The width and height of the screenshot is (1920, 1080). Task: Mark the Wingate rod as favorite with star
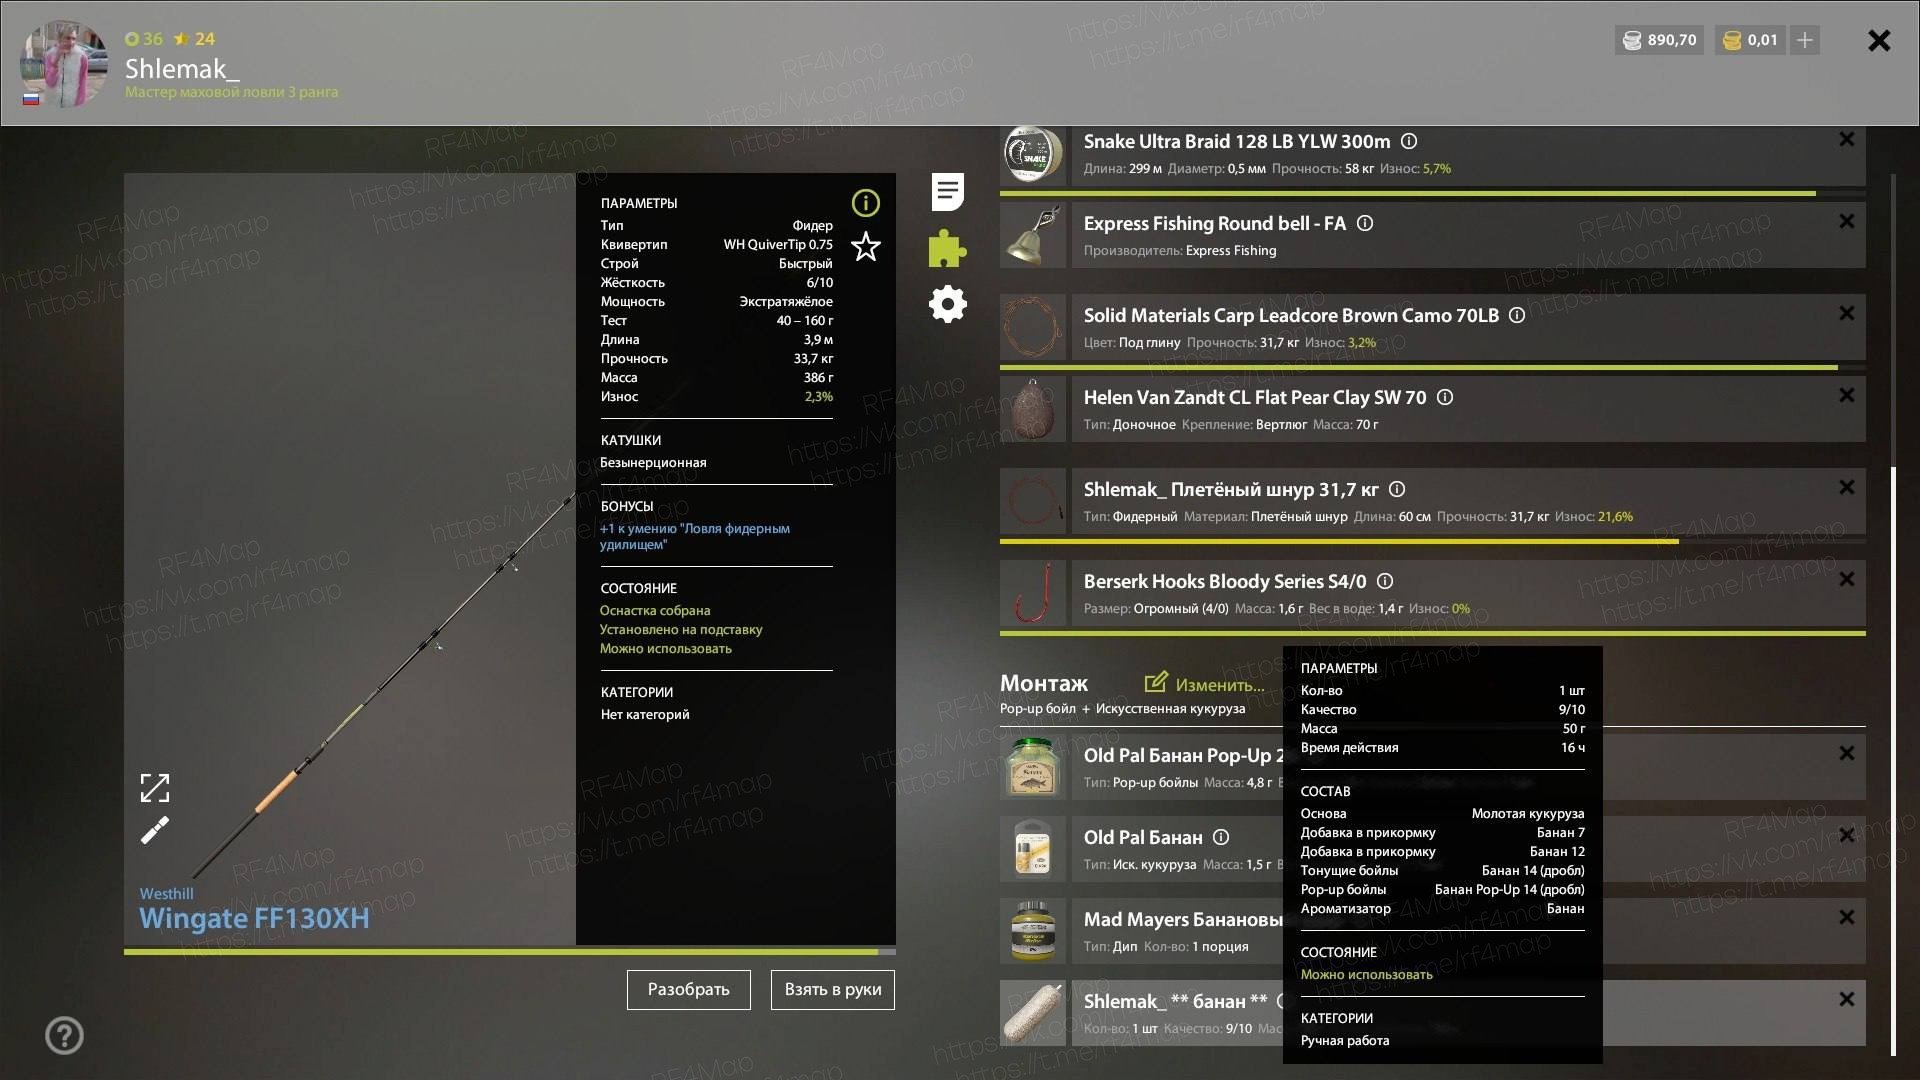tap(865, 246)
